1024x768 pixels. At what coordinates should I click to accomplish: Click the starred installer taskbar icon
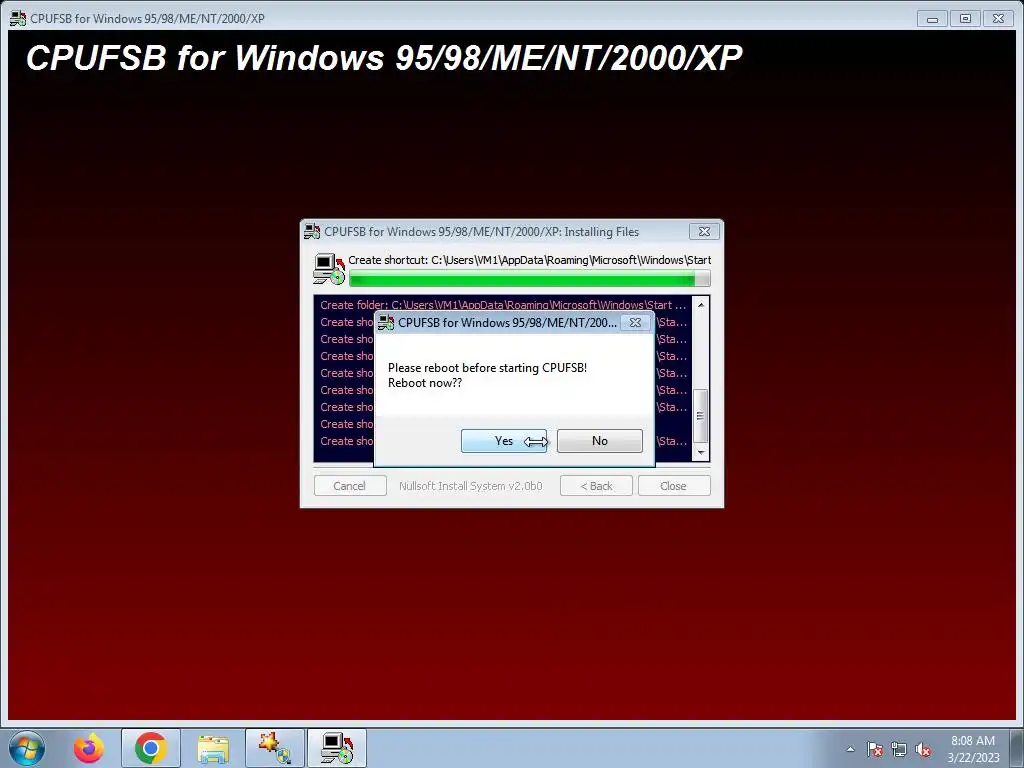coord(275,748)
